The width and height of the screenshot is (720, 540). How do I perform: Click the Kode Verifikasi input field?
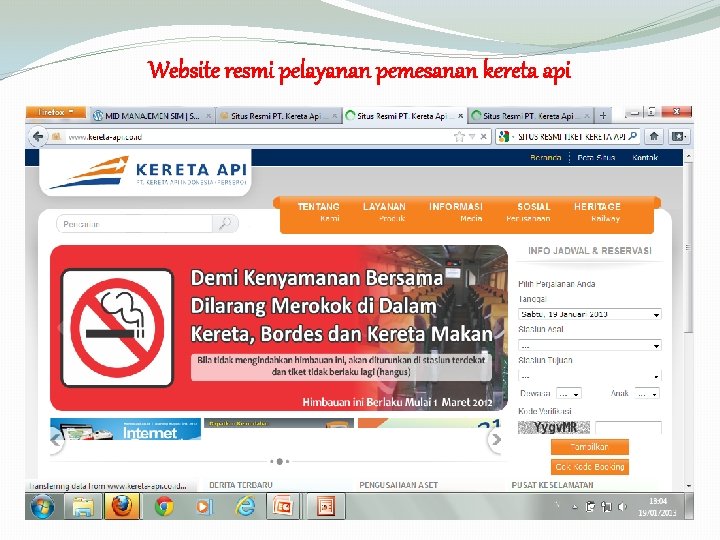pyautogui.click(x=628, y=428)
